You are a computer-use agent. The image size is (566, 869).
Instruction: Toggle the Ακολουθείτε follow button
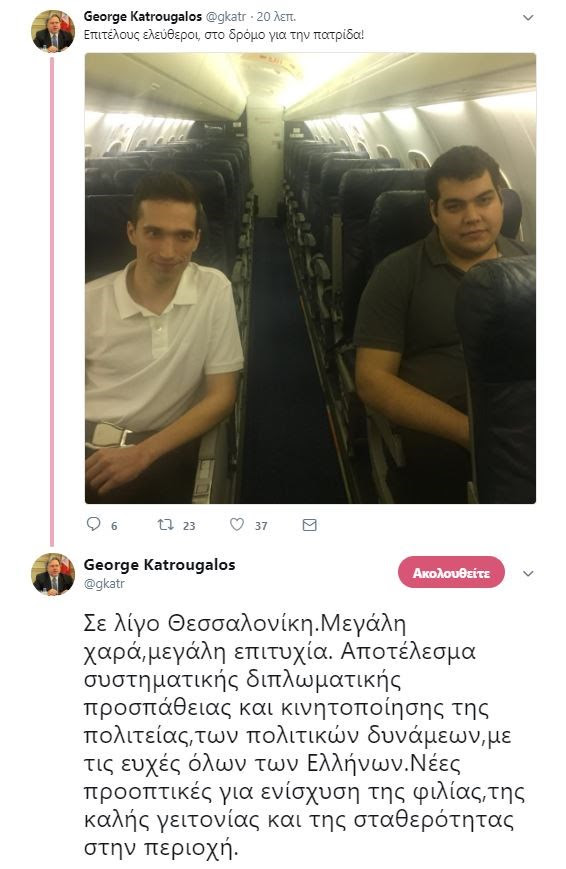tap(451, 572)
